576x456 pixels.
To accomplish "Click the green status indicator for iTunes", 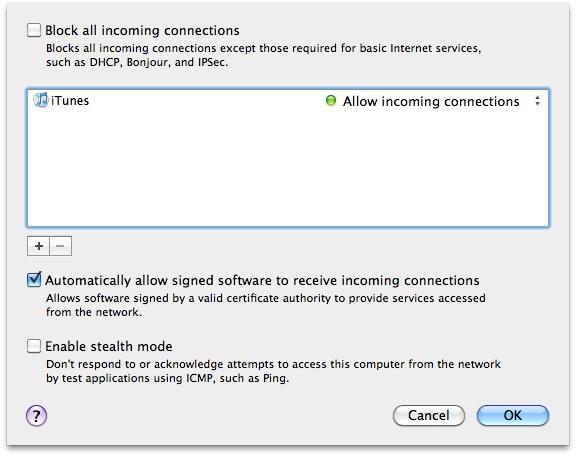I will (x=331, y=100).
